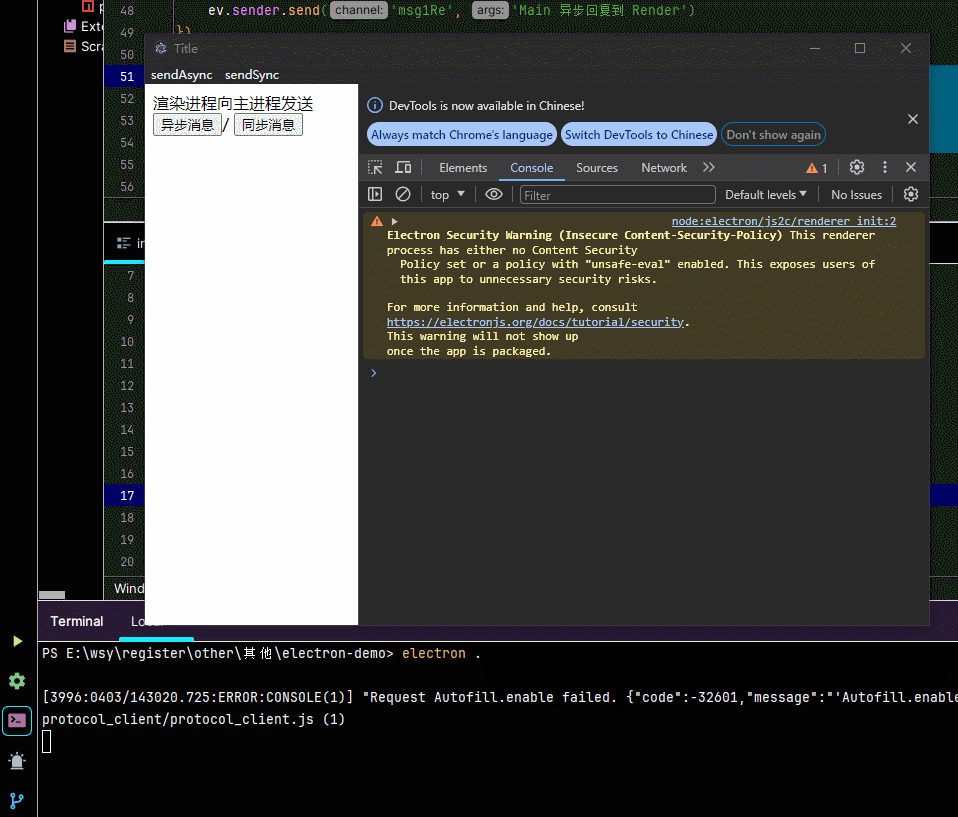This screenshot has width=958, height=817.
Task: Select the Terminal tab in the IDE
Action: click(x=77, y=621)
